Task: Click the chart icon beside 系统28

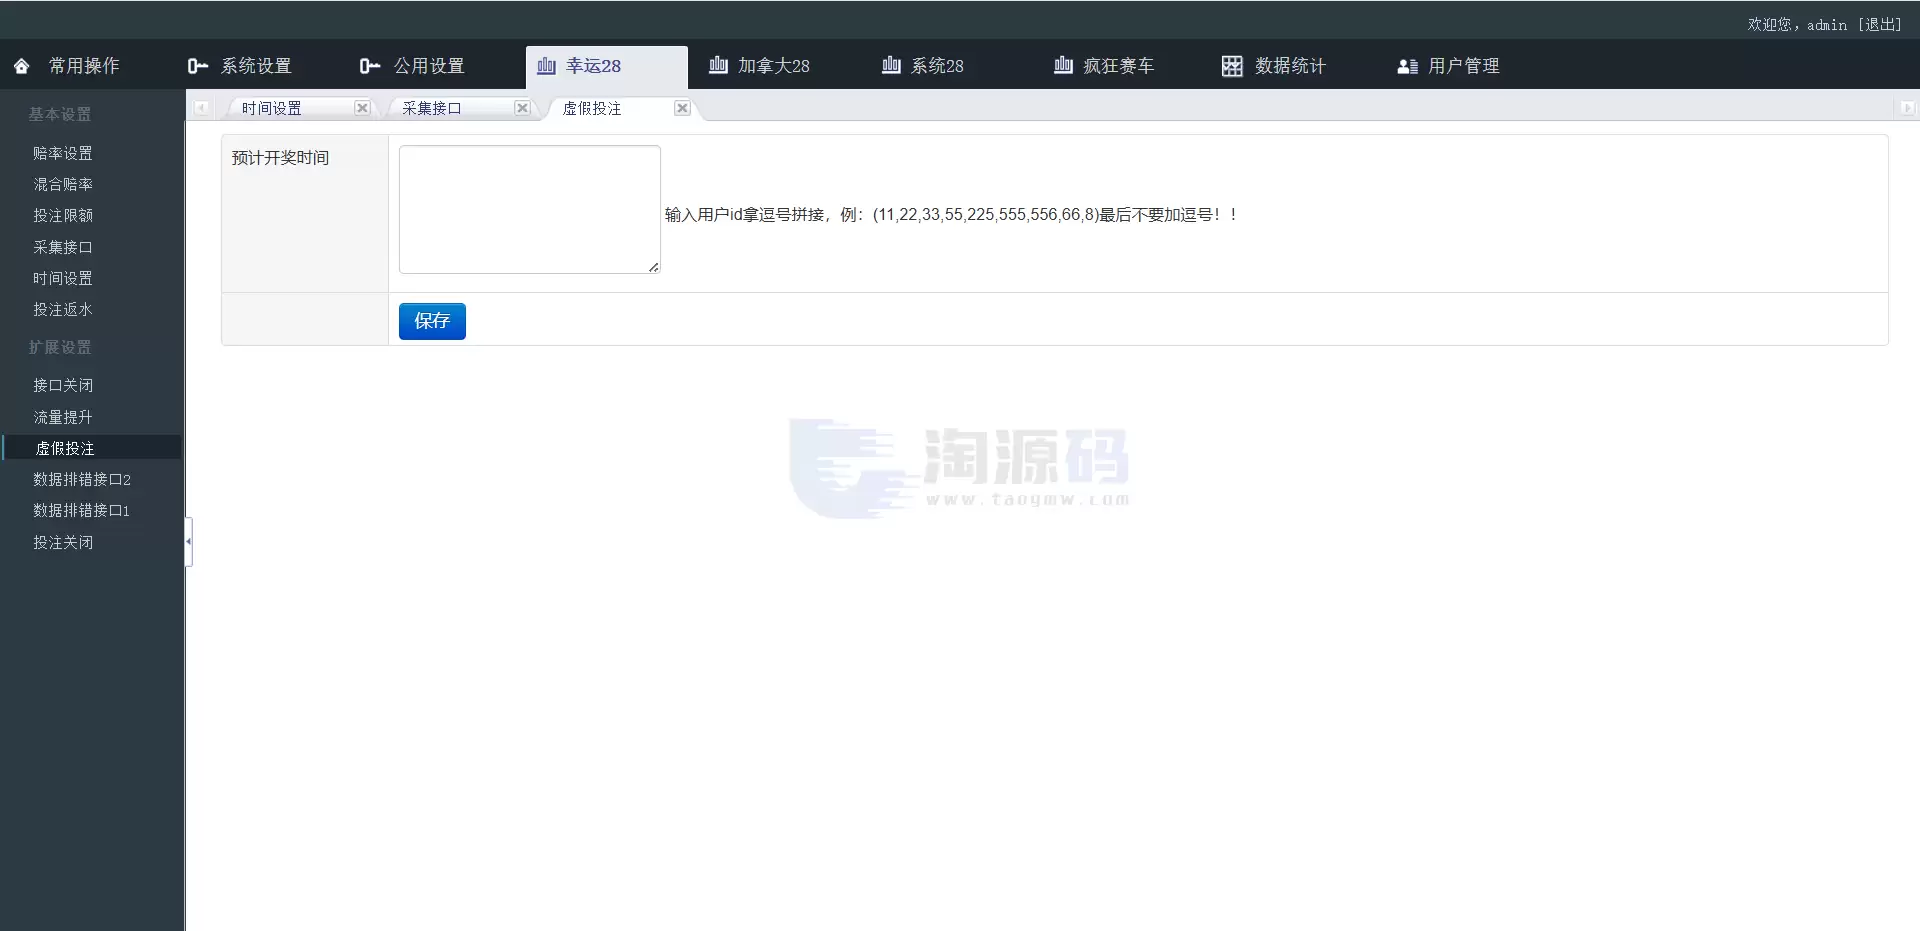Action: point(891,65)
